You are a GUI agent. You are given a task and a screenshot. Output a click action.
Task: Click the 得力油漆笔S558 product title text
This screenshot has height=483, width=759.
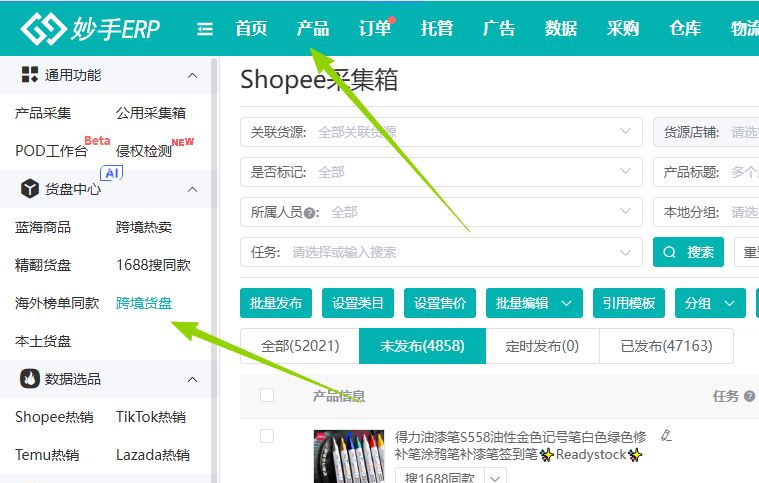(520, 446)
